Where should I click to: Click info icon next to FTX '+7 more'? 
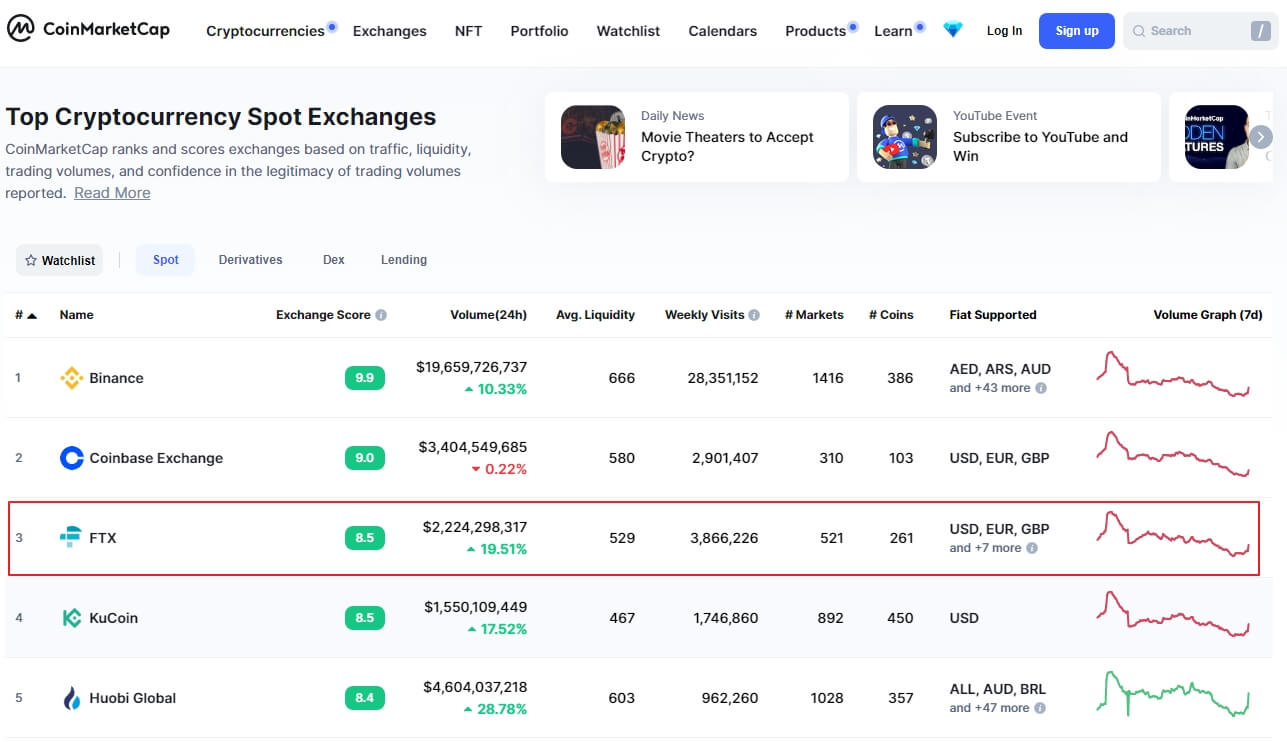tap(1032, 548)
